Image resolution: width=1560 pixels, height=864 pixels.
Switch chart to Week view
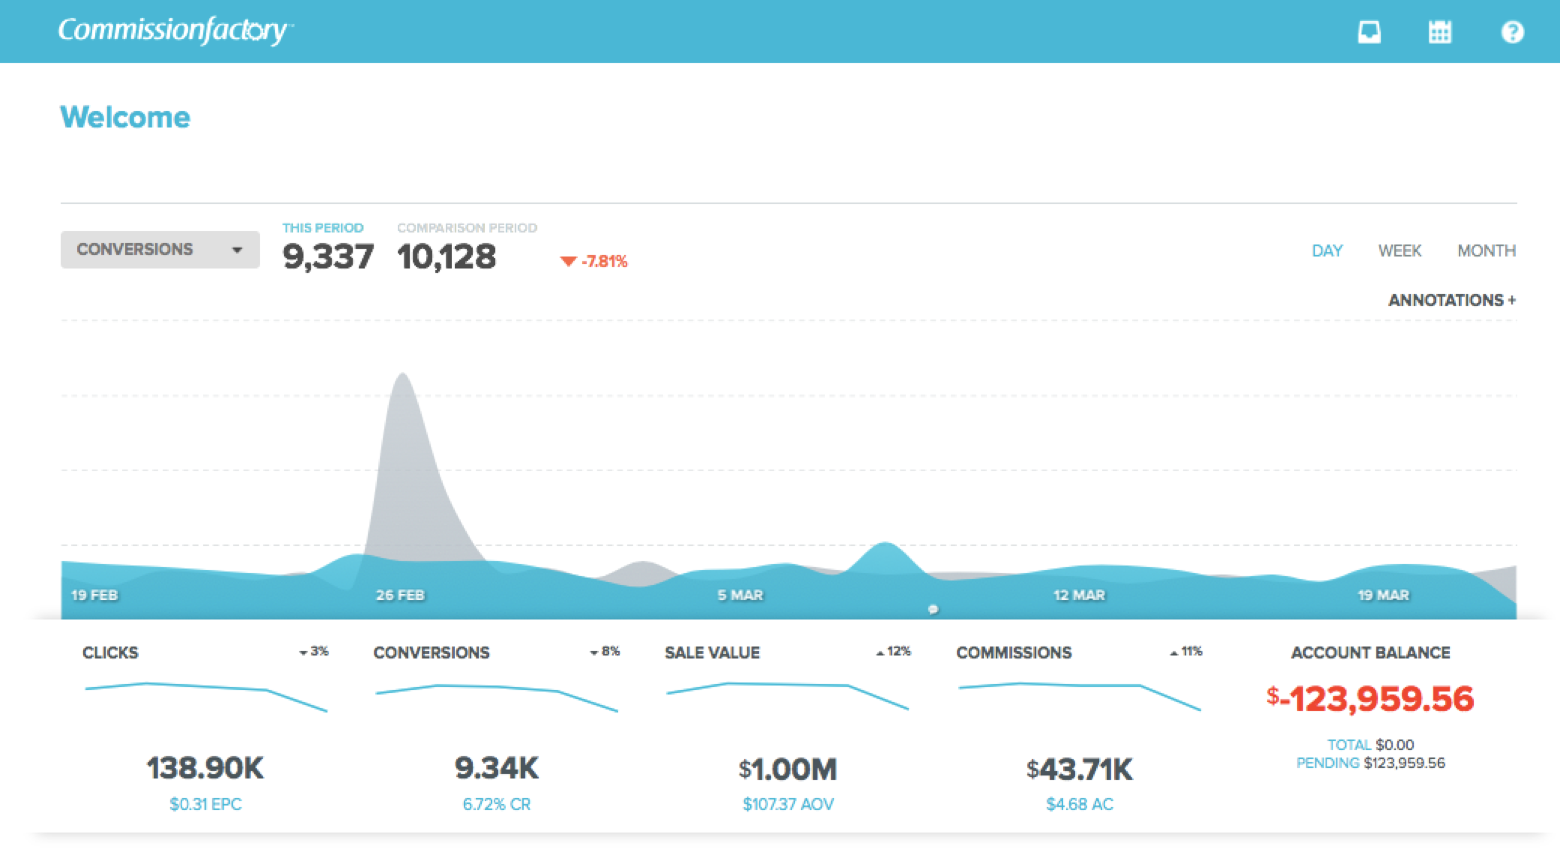1399,251
